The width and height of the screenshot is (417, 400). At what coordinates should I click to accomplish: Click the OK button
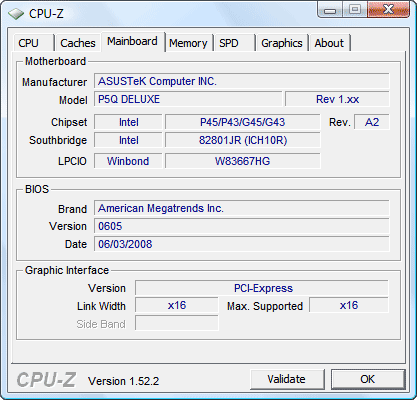(368, 379)
